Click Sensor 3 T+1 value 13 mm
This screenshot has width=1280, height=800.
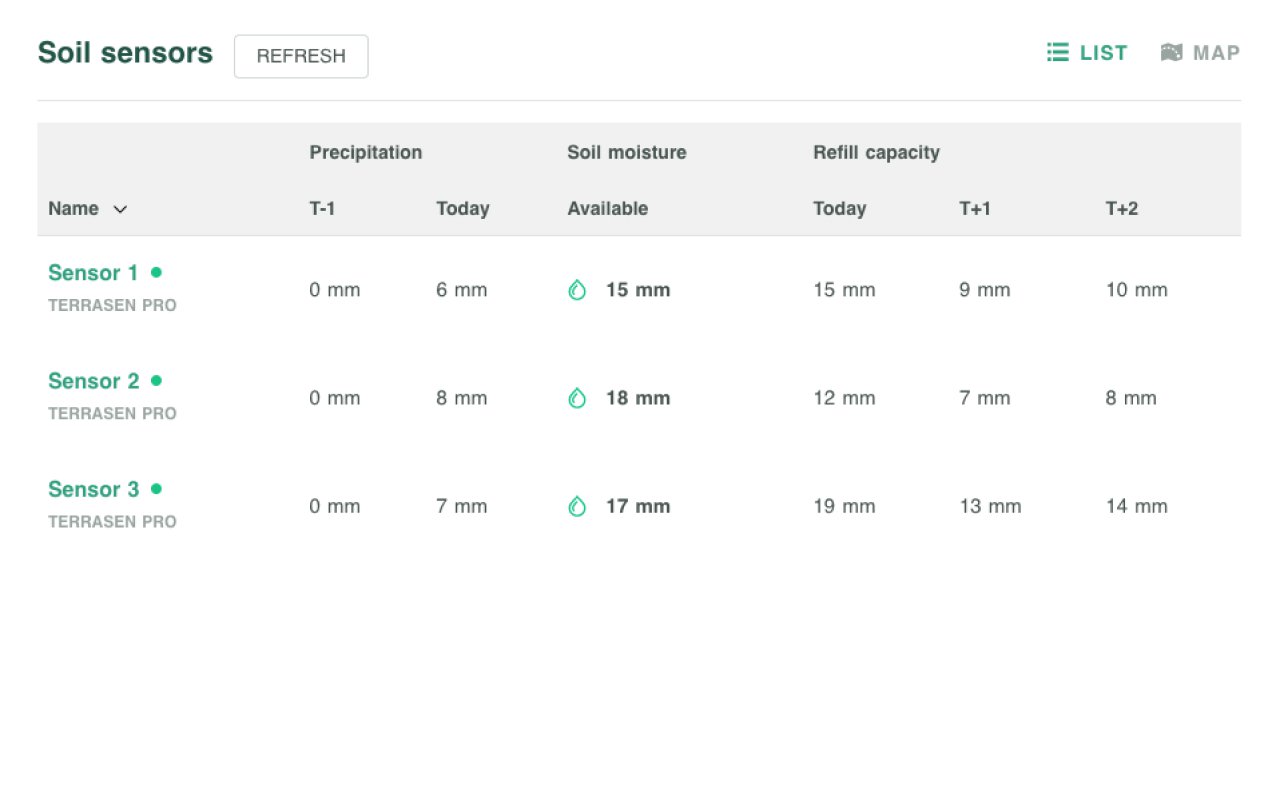click(990, 506)
